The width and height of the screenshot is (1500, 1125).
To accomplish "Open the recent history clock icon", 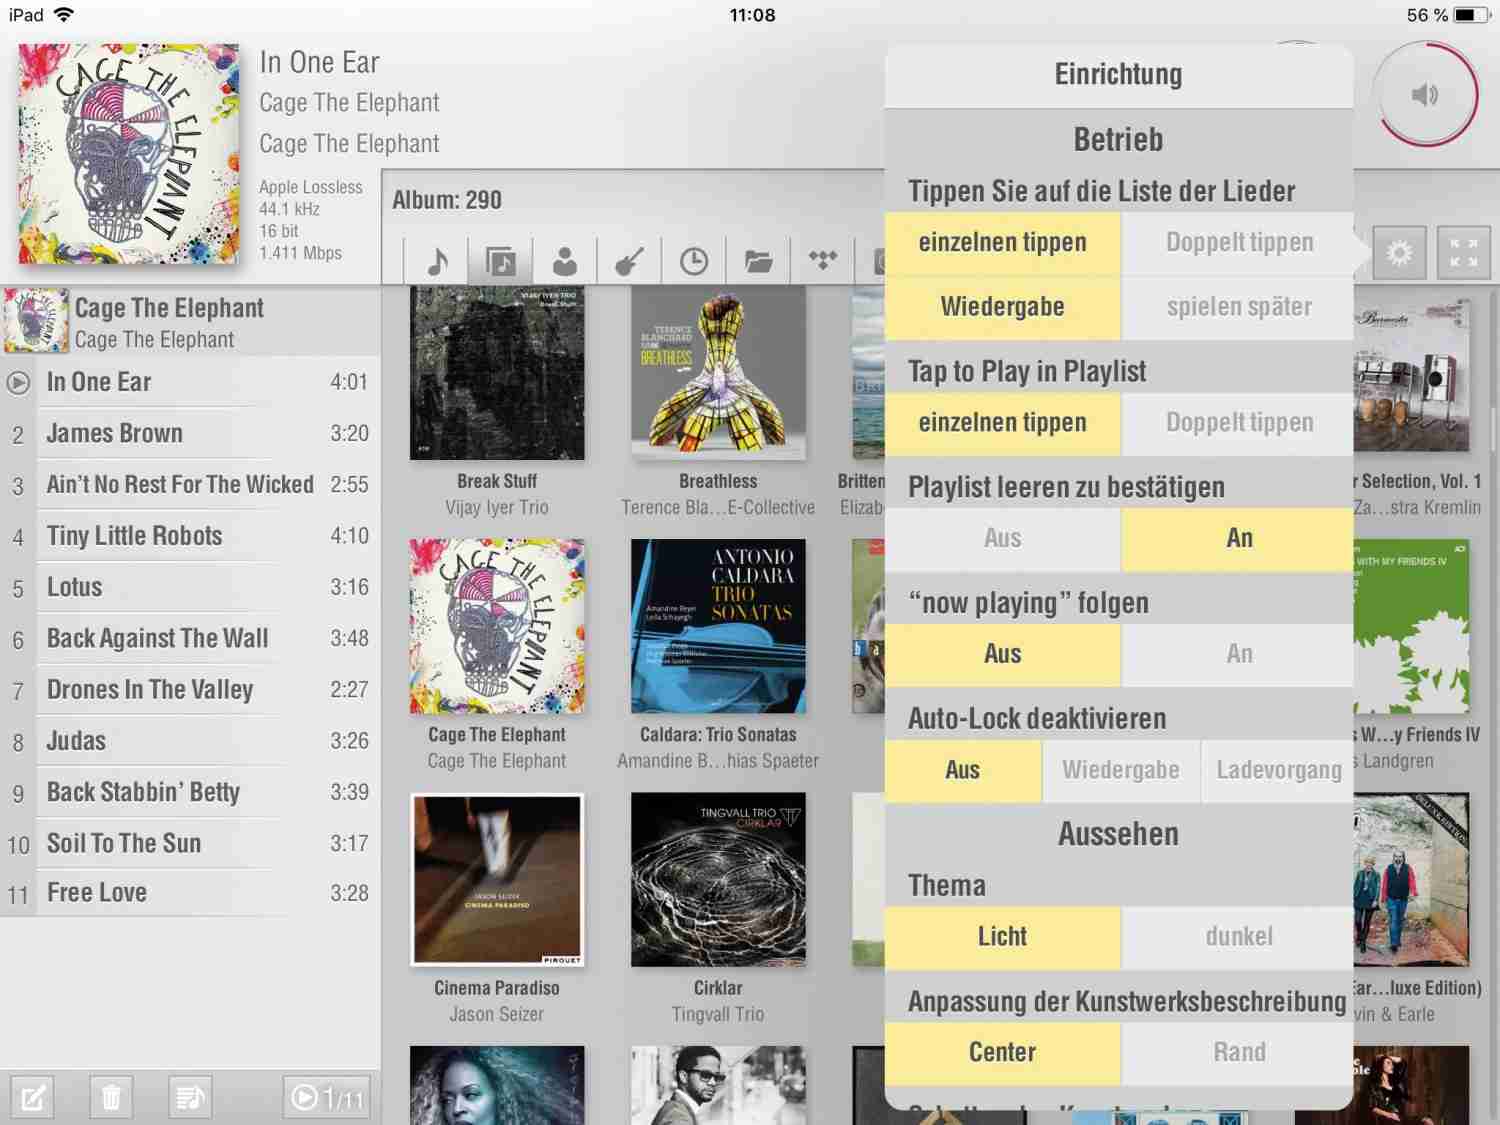I will point(693,262).
